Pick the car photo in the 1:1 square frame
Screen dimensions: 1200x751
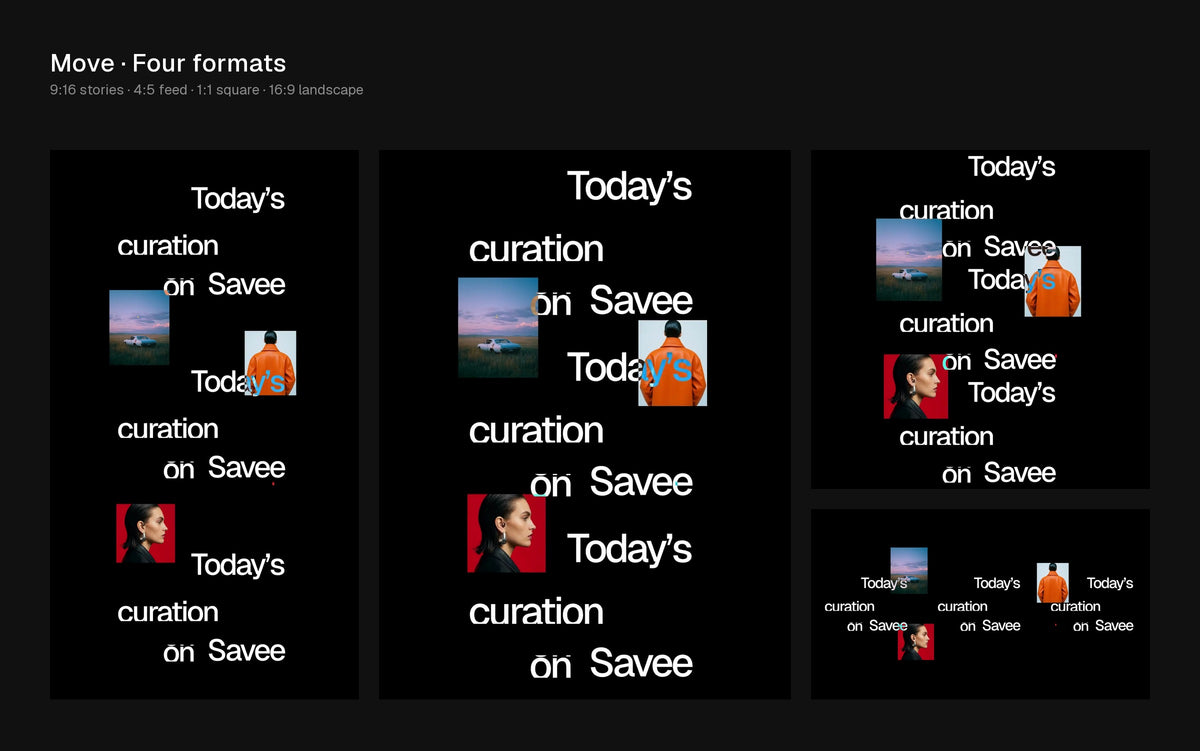(909, 259)
